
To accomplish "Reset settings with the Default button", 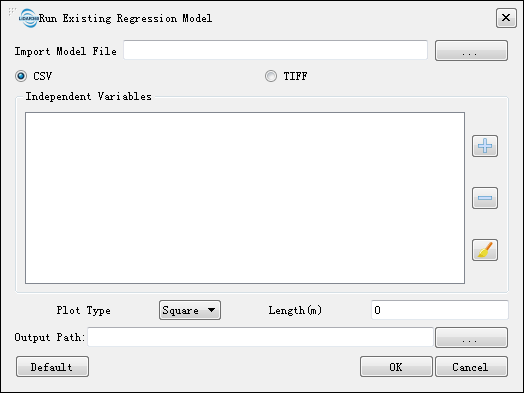I will click(52, 367).
